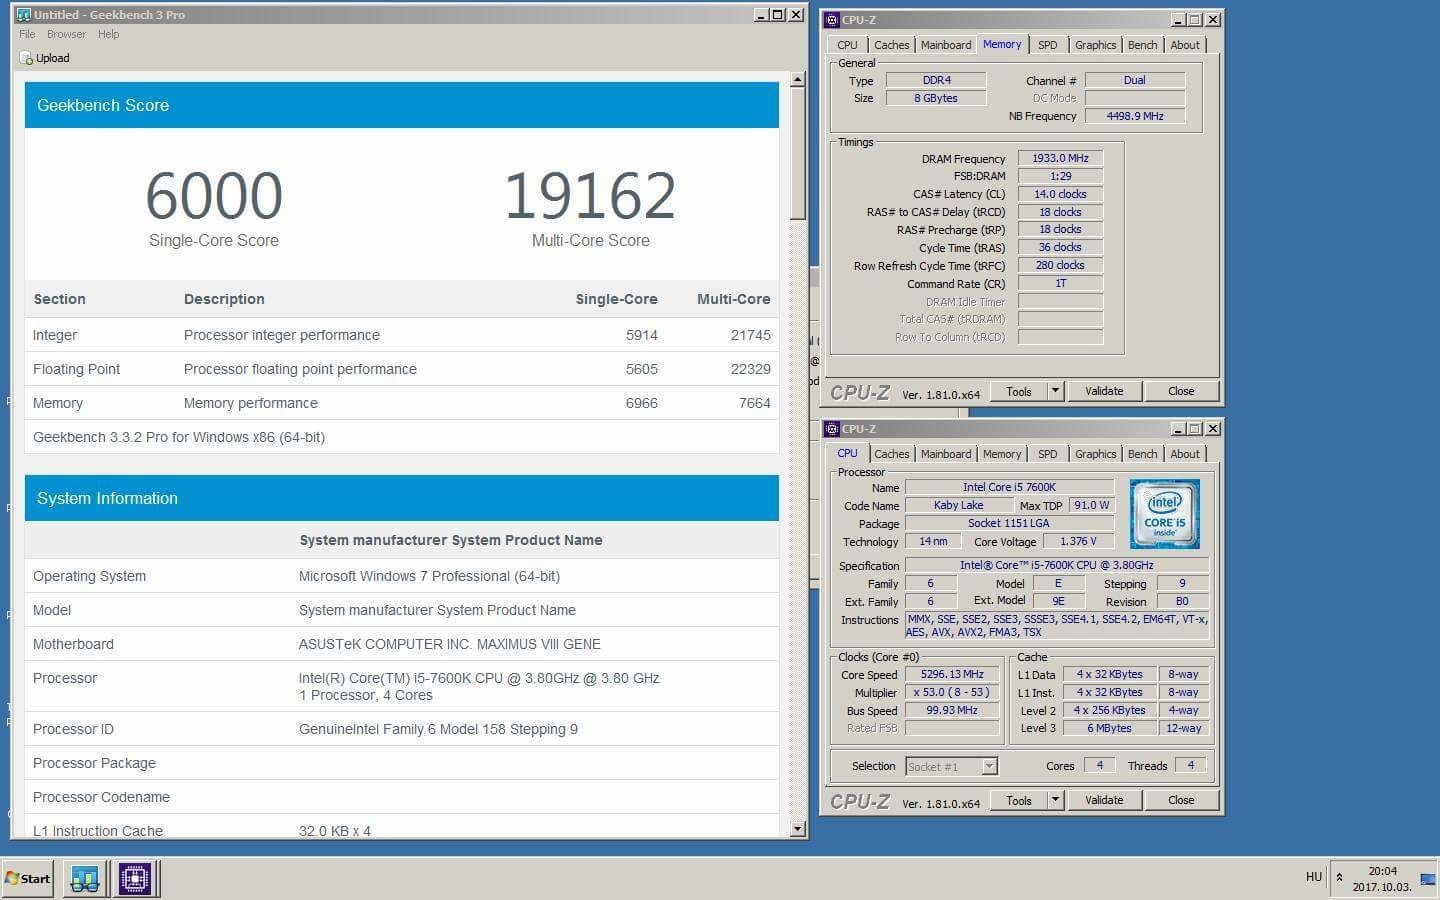The image size is (1440, 900).
Task: Click processor name Intel Core i5 7600K field
Action: (x=1009, y=487)
